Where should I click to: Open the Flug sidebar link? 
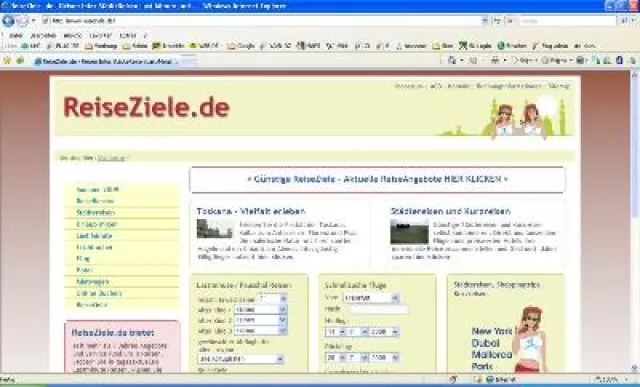click(83, 258)
